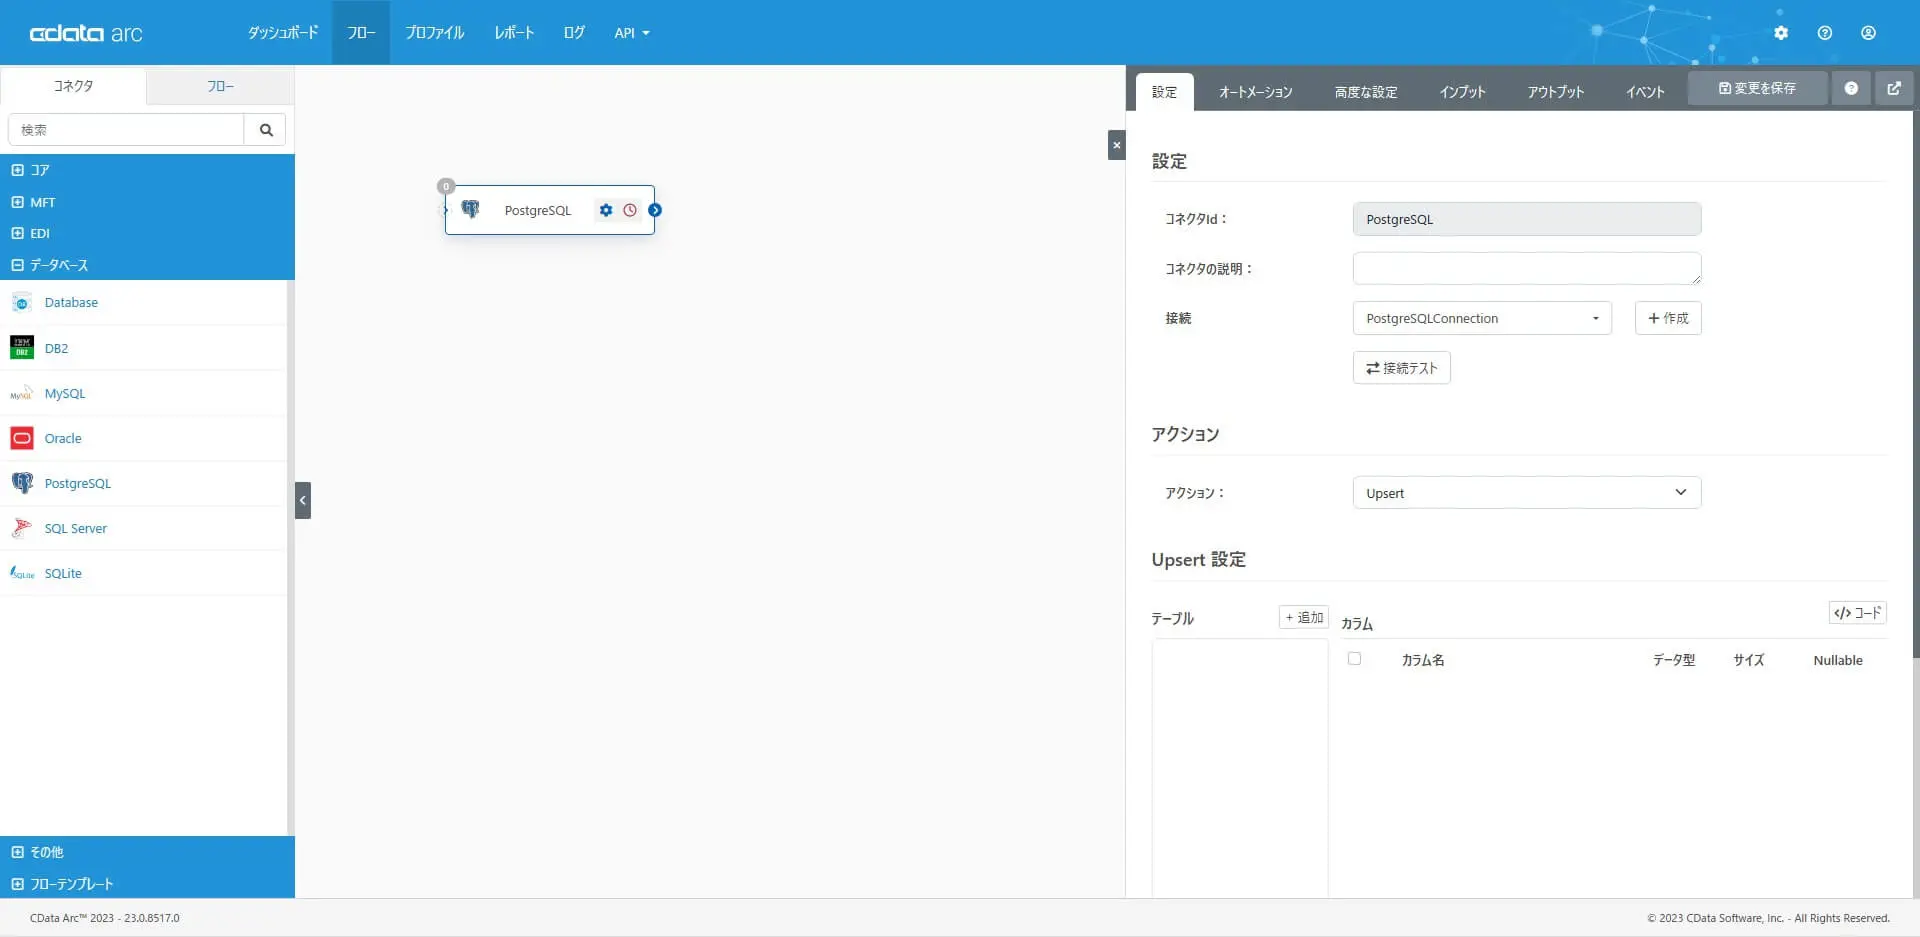Open the user account icon
This screenshot has width=1920, height=937.
pos(1868,33)
